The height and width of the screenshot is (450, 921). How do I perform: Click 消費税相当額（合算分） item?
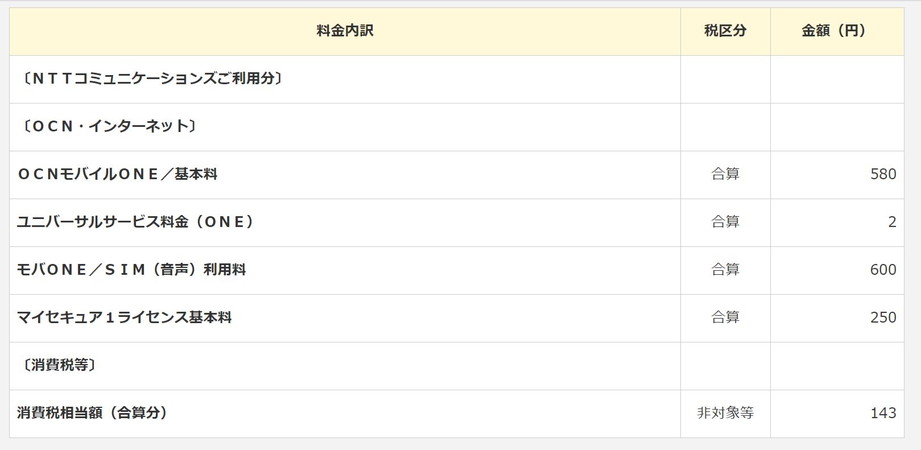[x=92, y=413]
